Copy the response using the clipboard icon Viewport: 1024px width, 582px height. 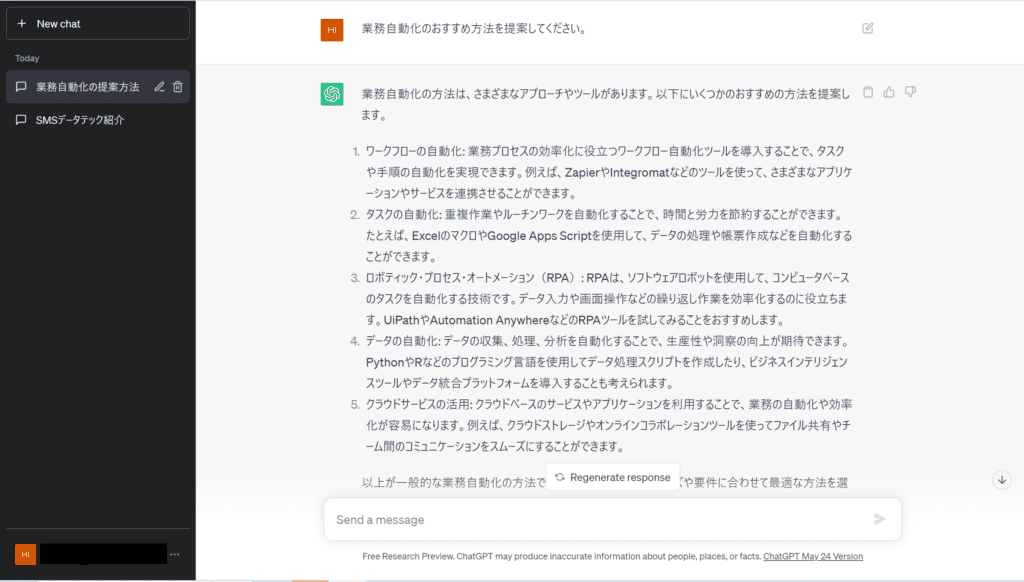click(x=868, y=92)
